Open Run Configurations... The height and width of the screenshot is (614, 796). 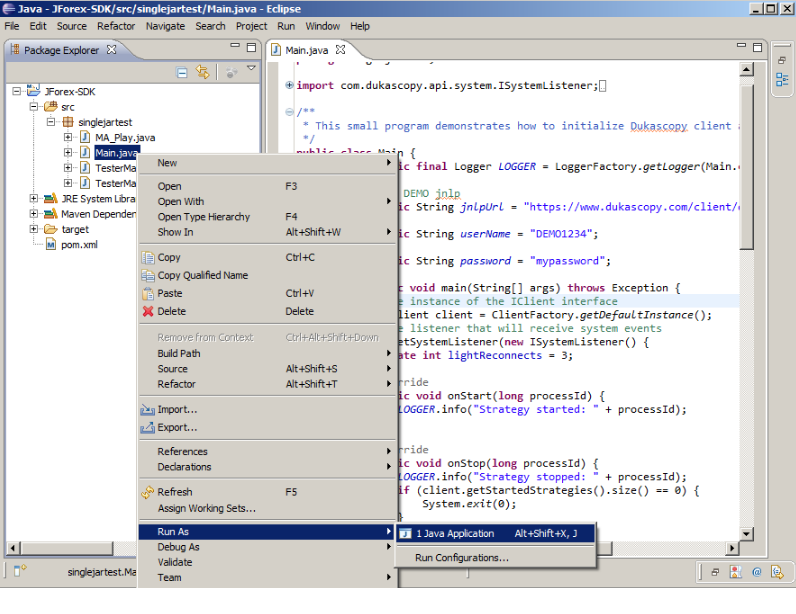(495, 558)
